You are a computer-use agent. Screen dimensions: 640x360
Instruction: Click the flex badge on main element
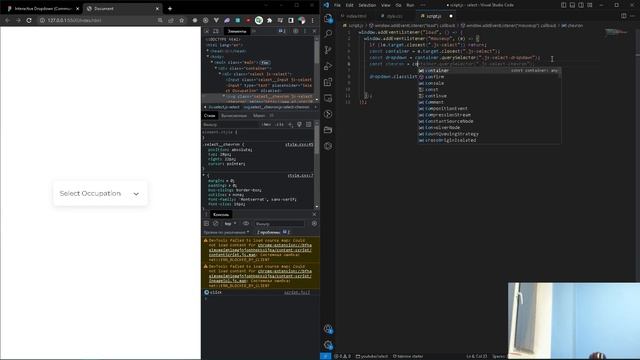click(265, 62)
